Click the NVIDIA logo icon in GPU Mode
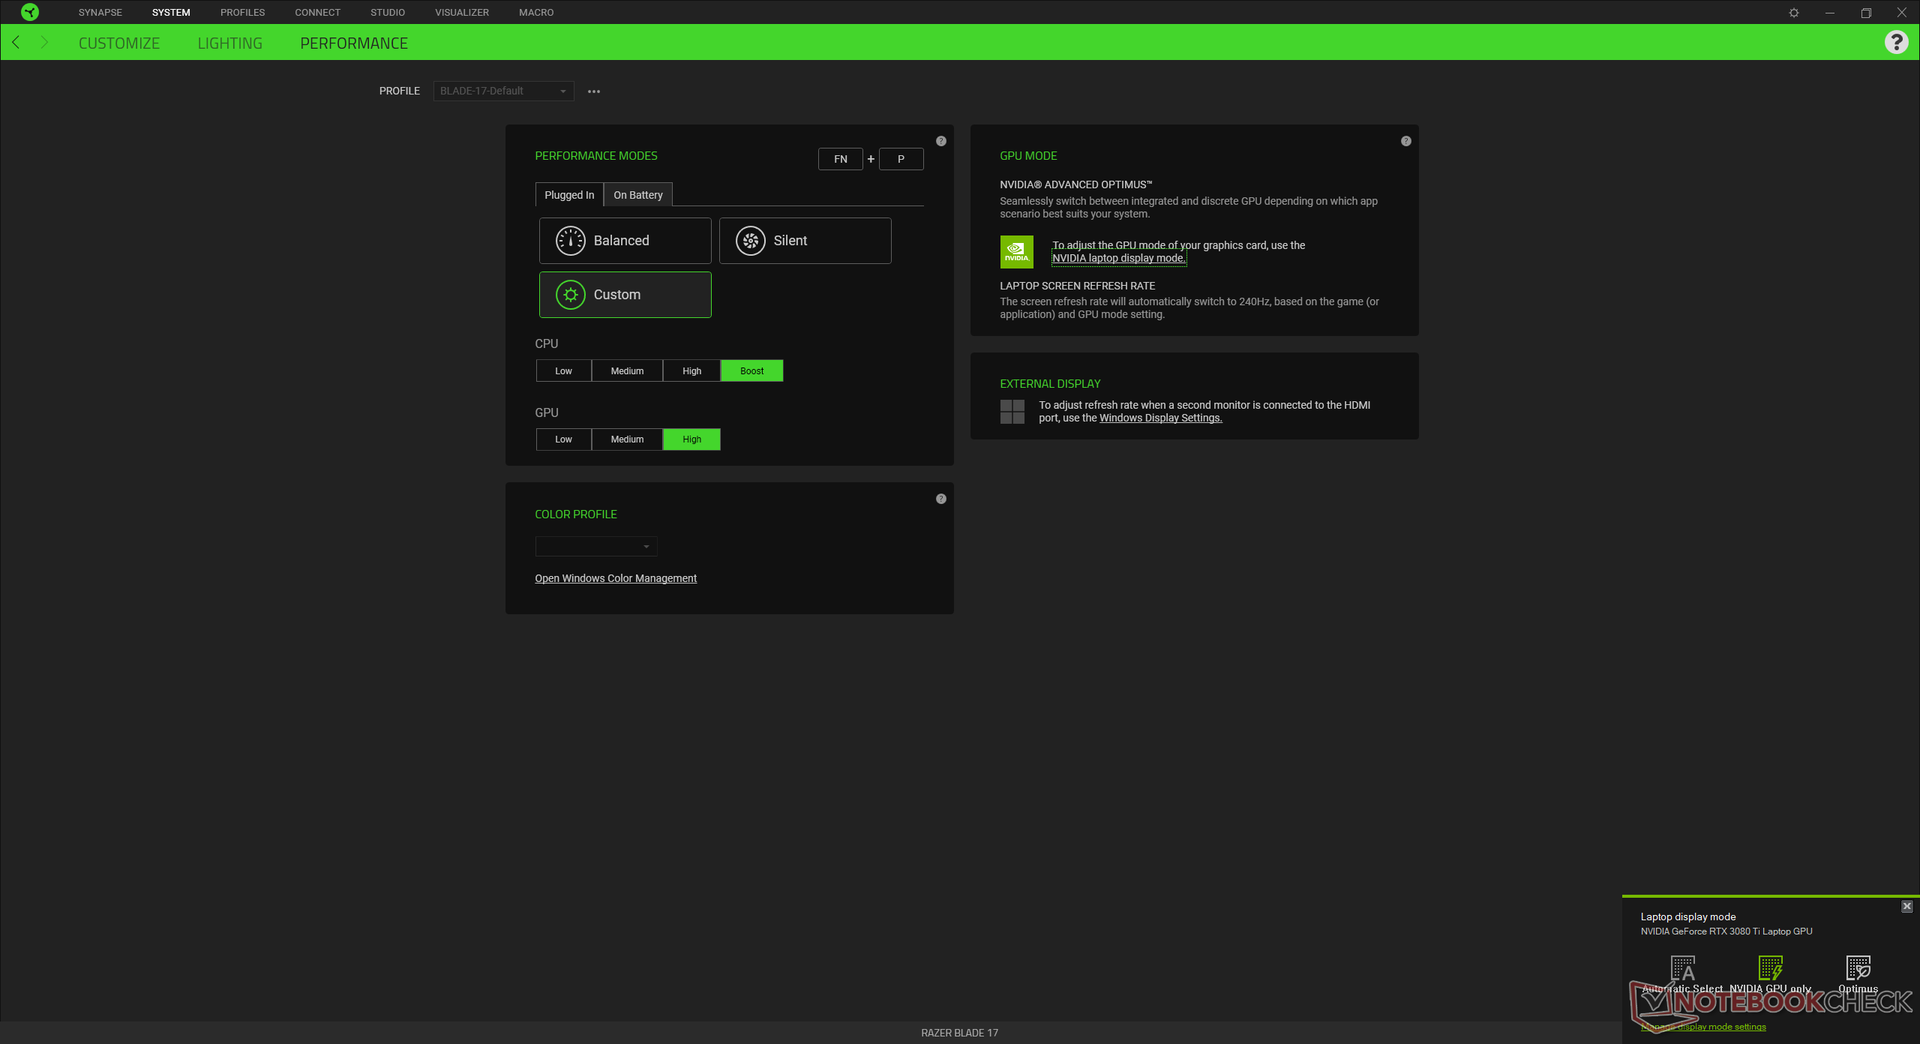The image size is (1920, 1044). (x=1017, y=252)
